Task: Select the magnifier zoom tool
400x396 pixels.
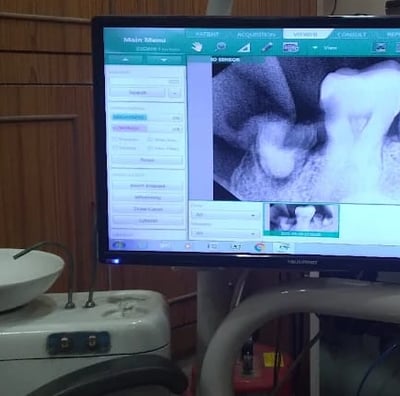Action: [220, 47]
